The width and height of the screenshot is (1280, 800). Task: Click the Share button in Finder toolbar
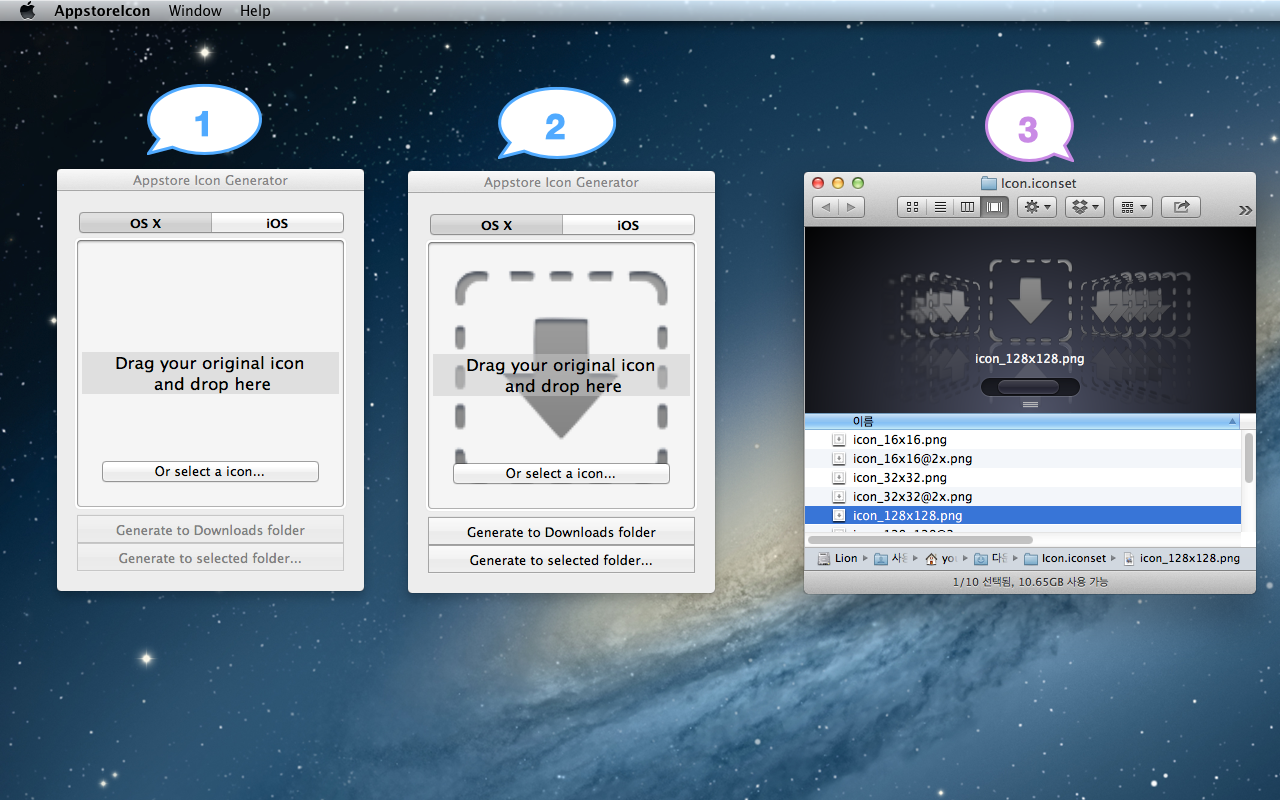pyautogui.click(x=1181, y=207)
